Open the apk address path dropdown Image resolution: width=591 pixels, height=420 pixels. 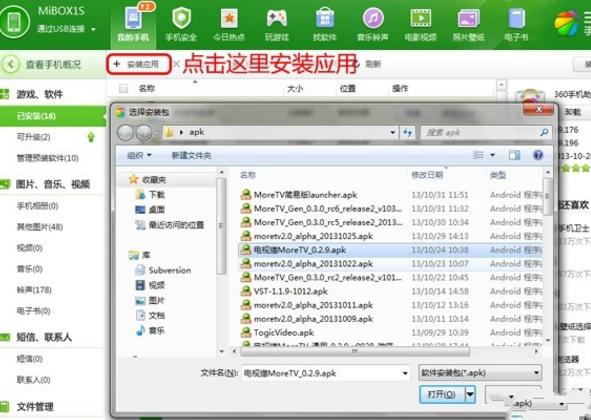(x=392, y=132)
